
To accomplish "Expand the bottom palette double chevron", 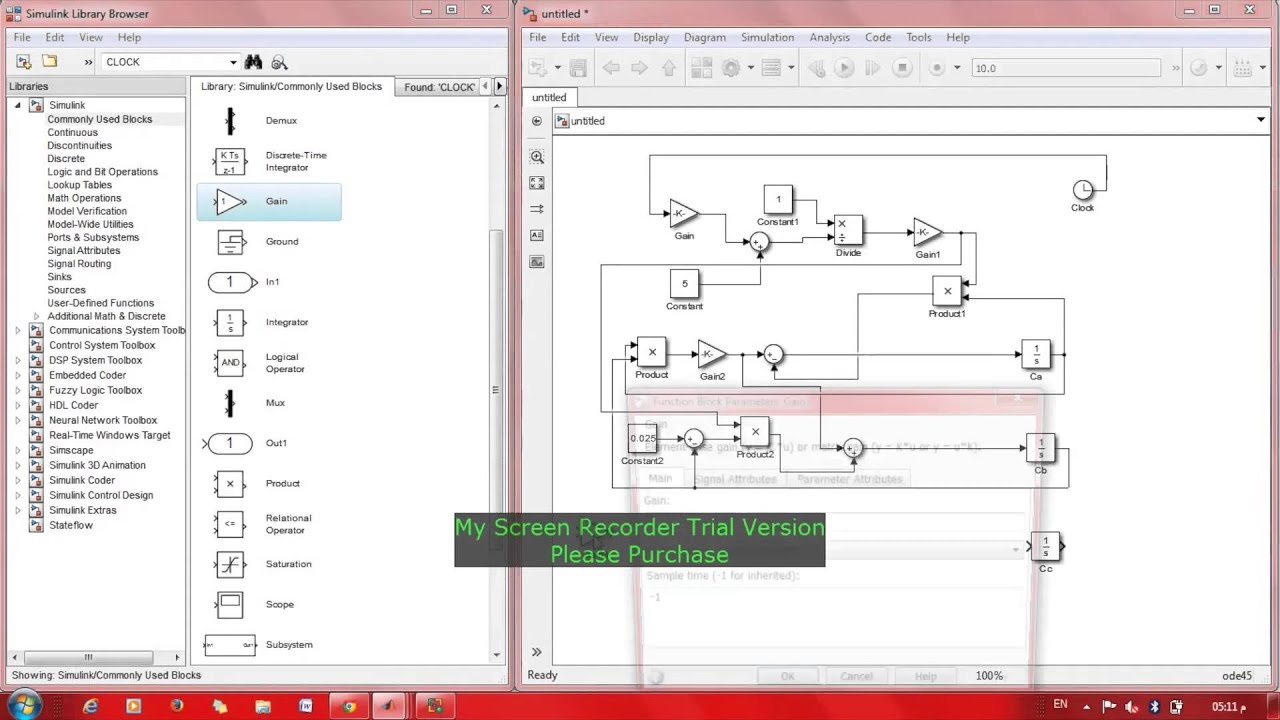I will pyautogui.click(x=537, y=652).
